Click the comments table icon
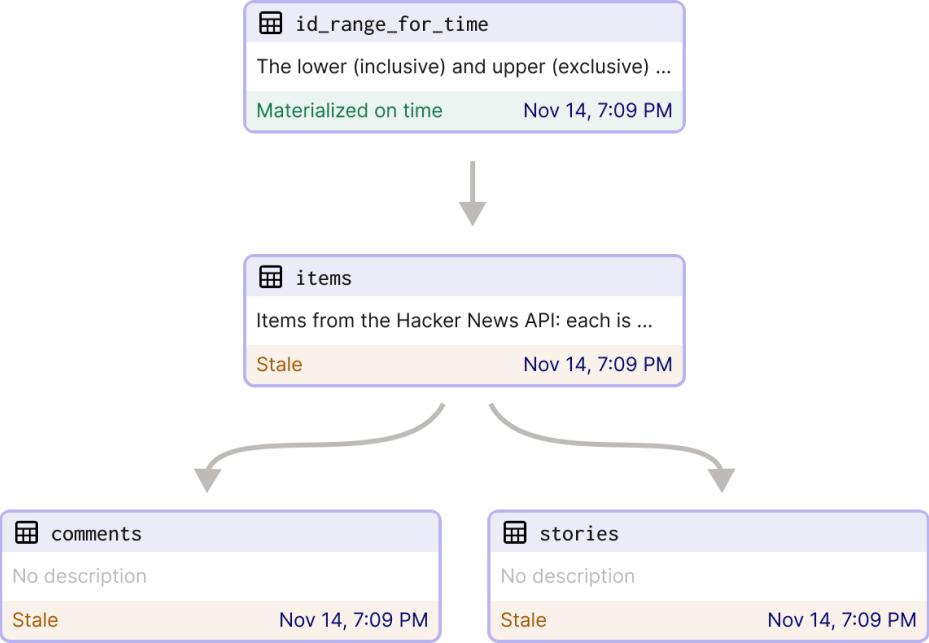 27,533
